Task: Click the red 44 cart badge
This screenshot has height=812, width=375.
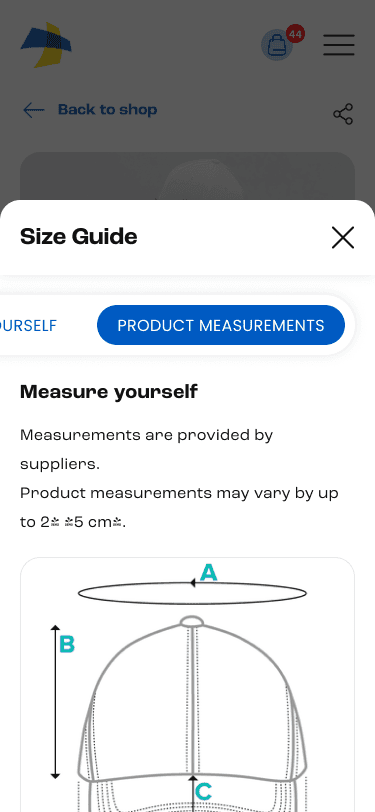Action: coord(295,35)
